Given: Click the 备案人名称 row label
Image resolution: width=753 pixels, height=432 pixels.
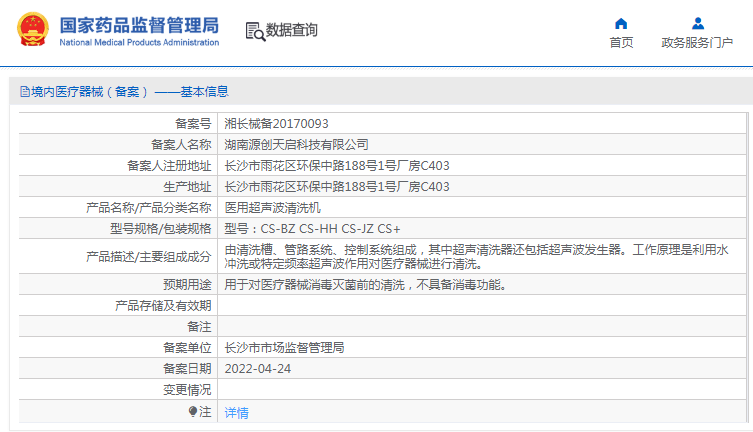Looking at the screenshot, I should 181,144.
